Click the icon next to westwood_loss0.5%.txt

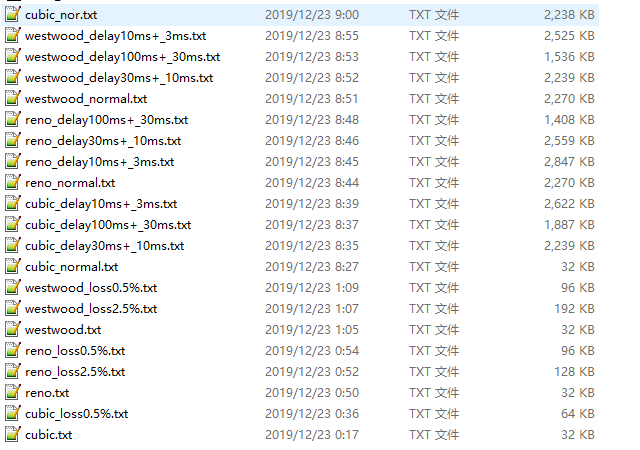13,287
